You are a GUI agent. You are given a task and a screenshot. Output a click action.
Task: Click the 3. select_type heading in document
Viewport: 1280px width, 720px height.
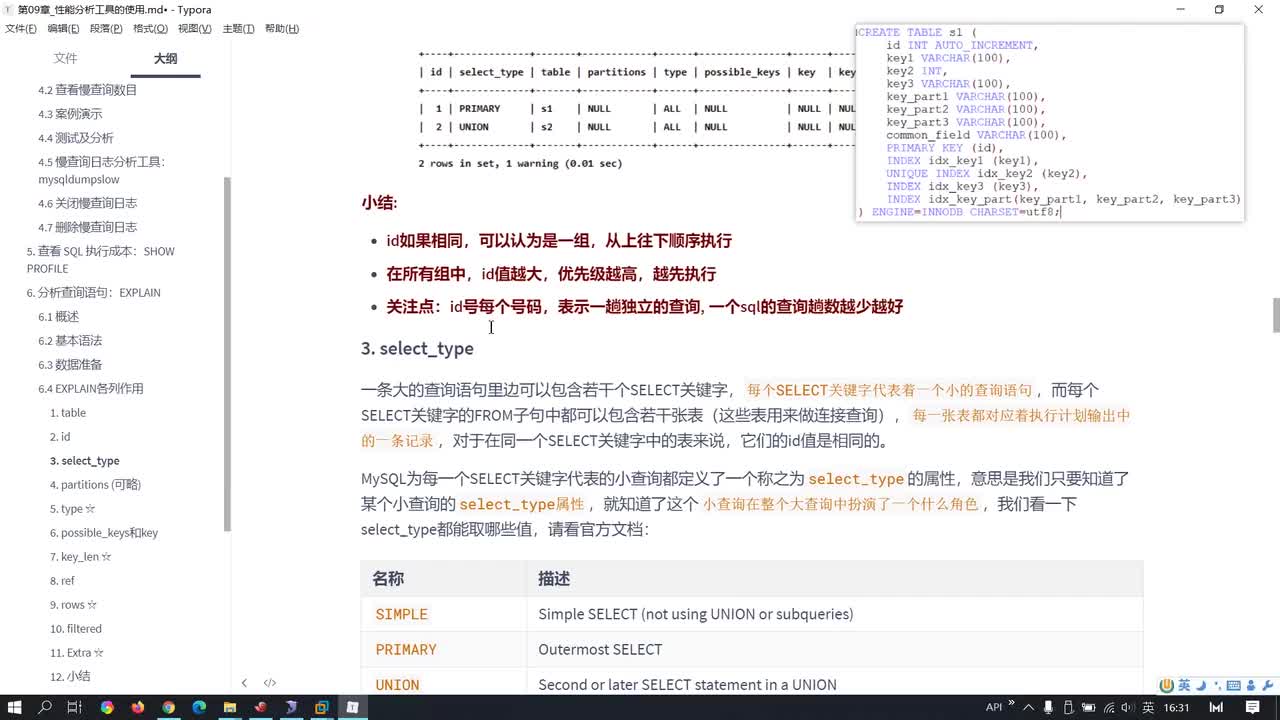point(417,348)
